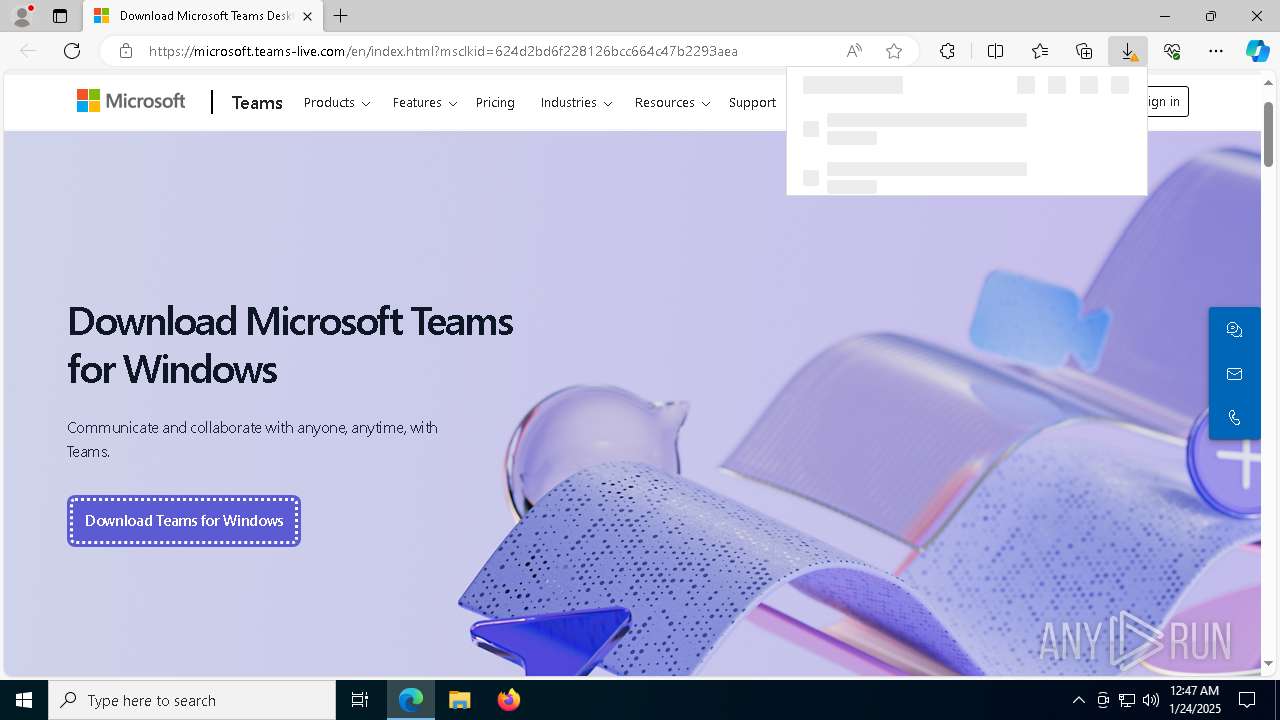This screenshot has height=720, width=1280.
Task: Expand the Resources dropdown menu
Action: 672,102
